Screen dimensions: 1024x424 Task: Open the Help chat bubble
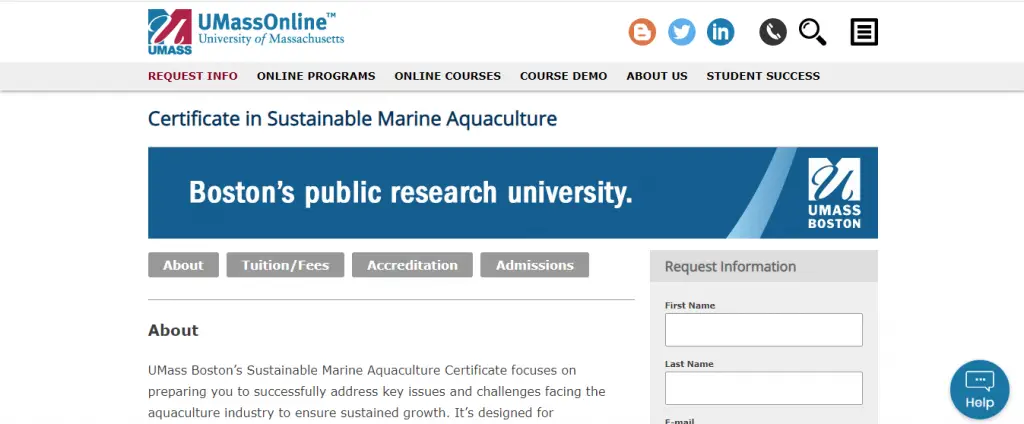(979, 389)
